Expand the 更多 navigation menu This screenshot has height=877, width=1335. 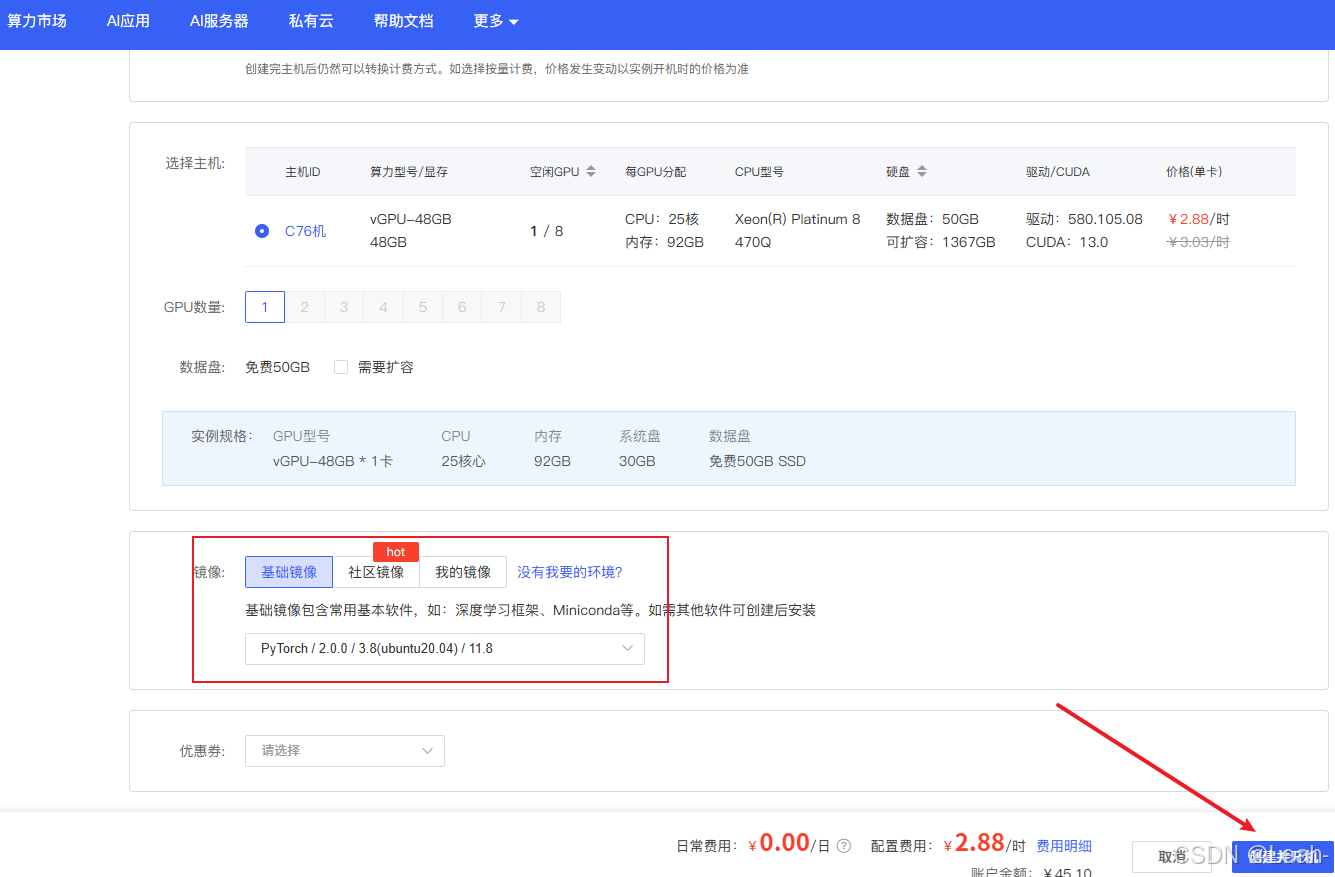coord(496,20)
